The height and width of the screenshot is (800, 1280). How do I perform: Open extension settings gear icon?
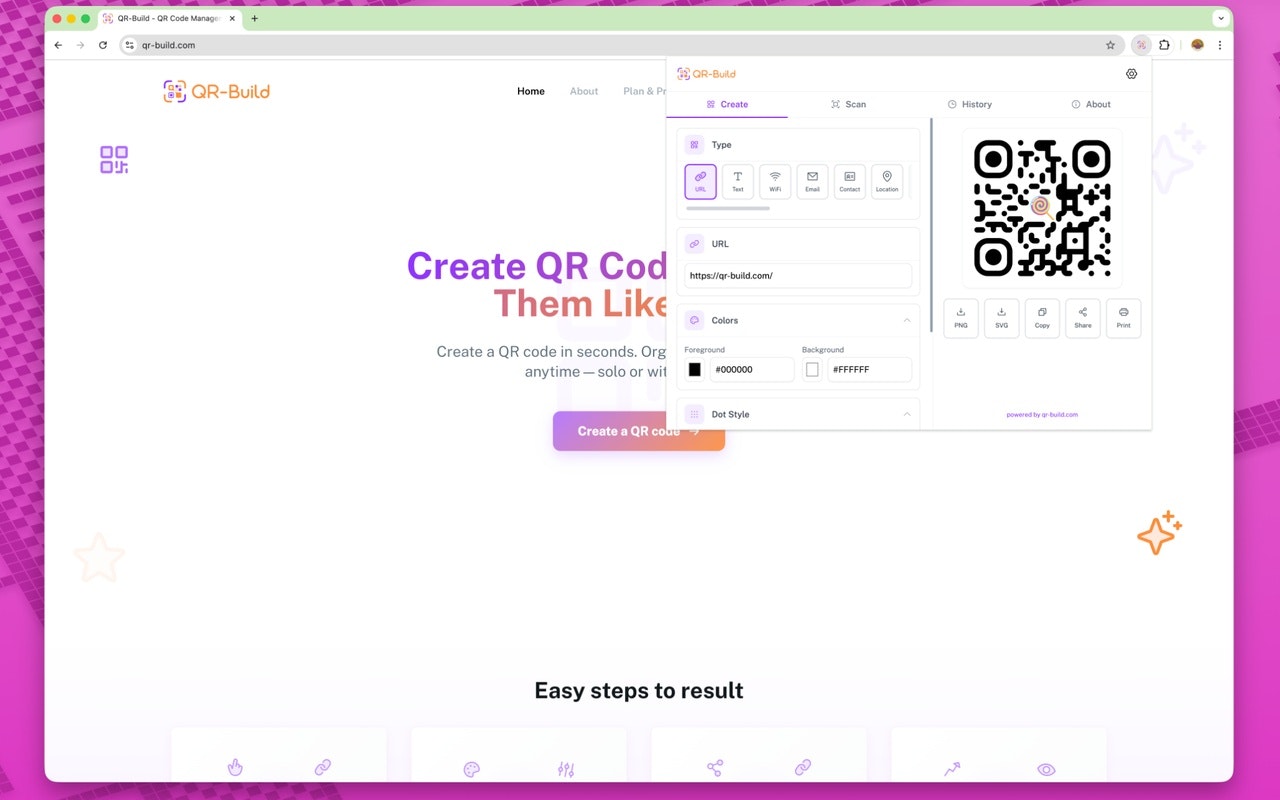[x=1132, y=74]
